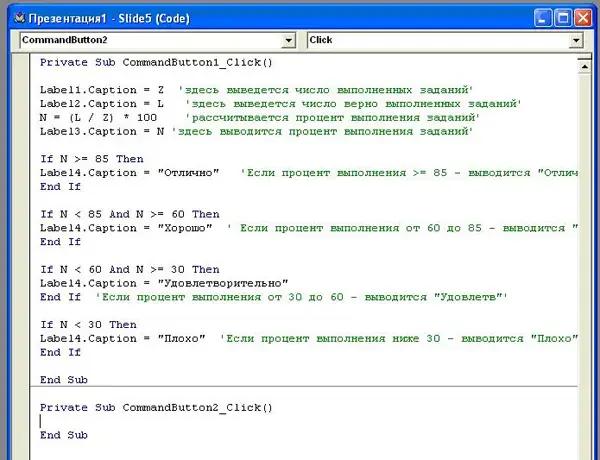Click the CommandButton2 text in the object box
Image resolution: width=600 pixels, height=460 pixels.
[60, 40]
